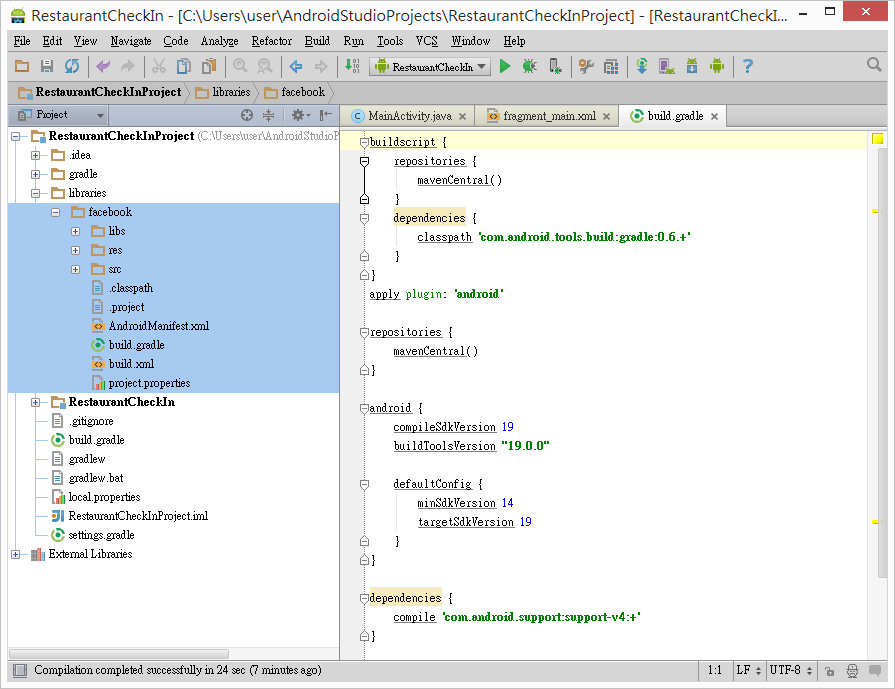The image size is (895, 689).
Task: Toggle tool windows button at bottom-left corner
Action: click(18, 670)
